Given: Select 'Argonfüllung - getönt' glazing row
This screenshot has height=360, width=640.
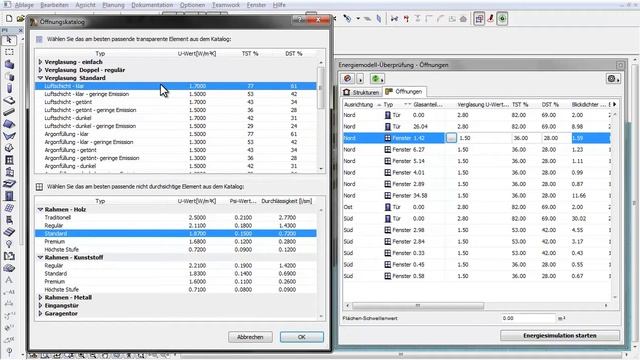Looking at the screenshot, I should [176, 150].
